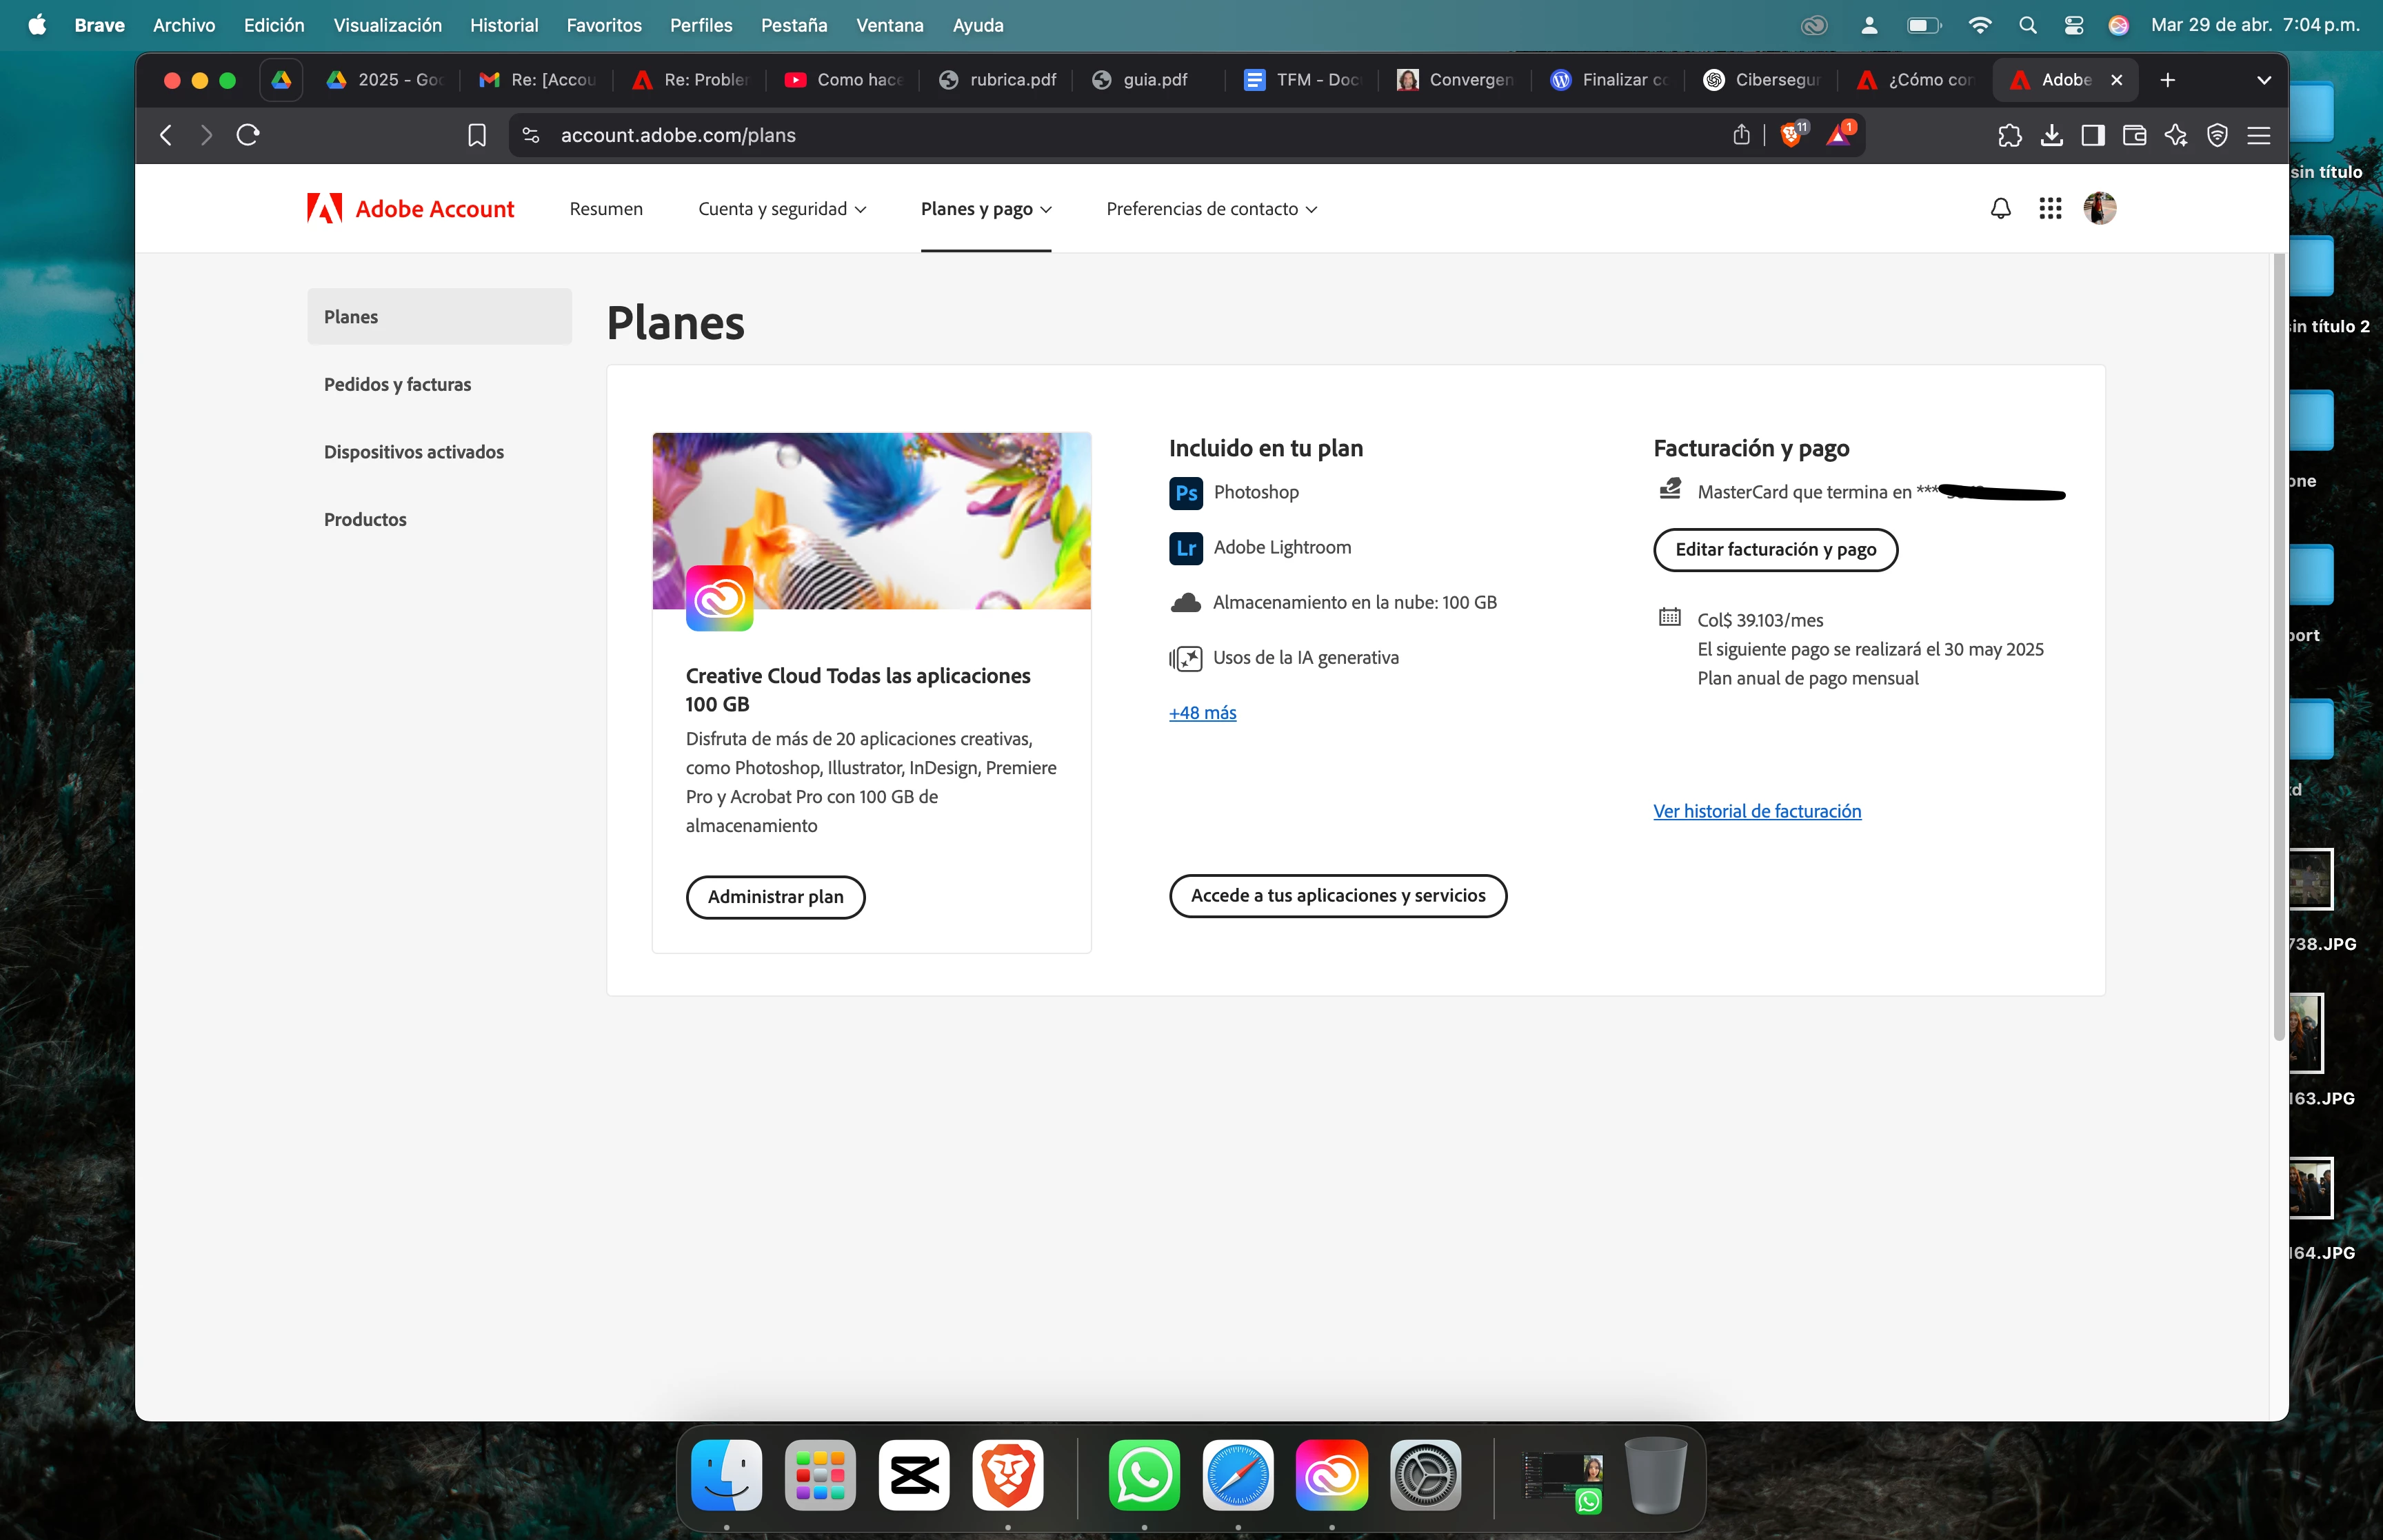This screenshot has height=1540, width=2383.
Task: Open the notifications bell icon
Action: [2000, 208]
